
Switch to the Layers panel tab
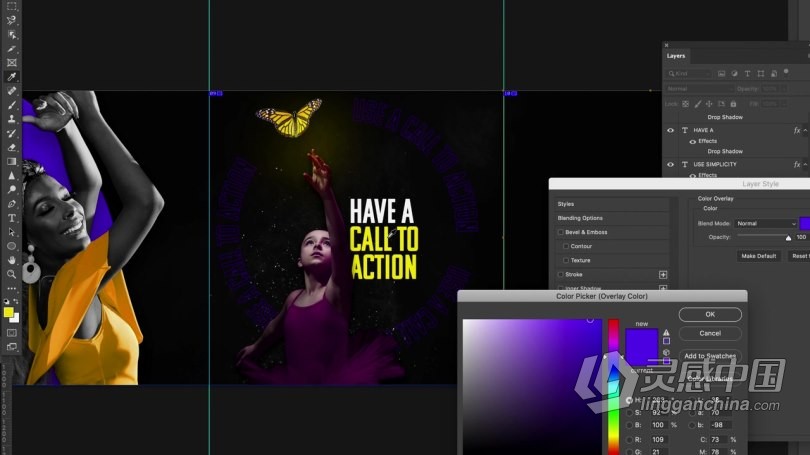click(x=677, y=56)
